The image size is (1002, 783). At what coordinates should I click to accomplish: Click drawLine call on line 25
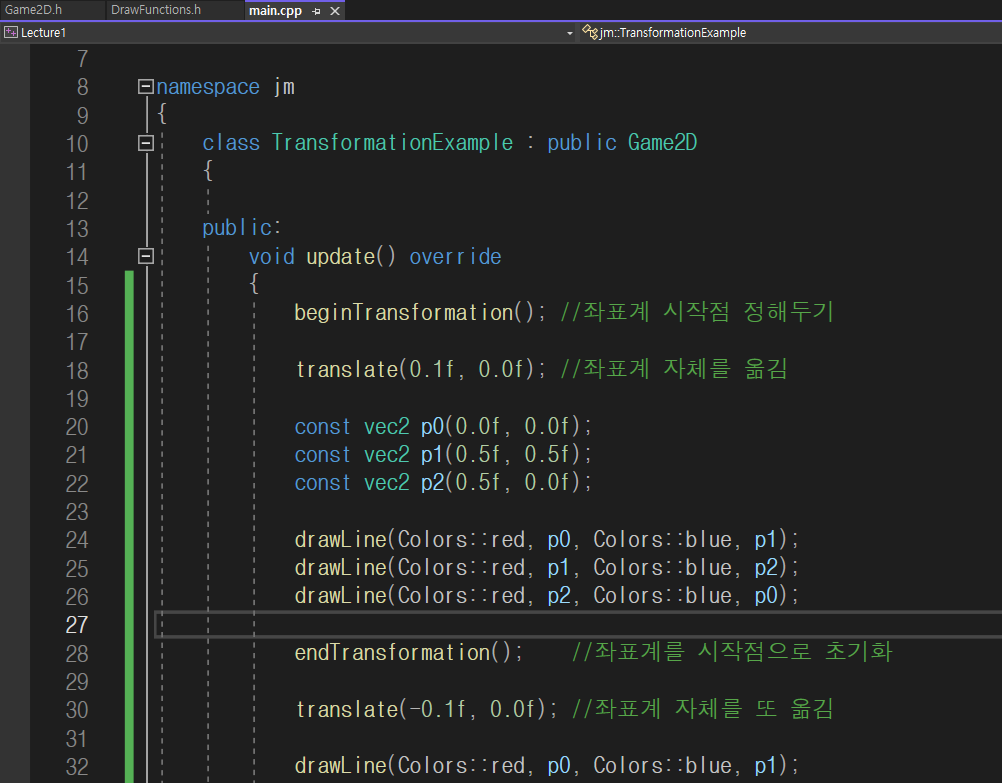click(547, 568)
